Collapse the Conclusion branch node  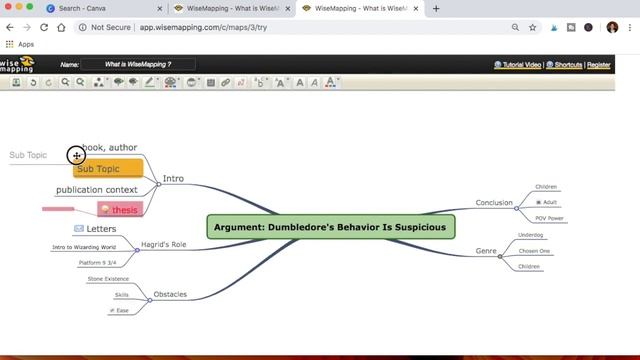click(516, 208)
